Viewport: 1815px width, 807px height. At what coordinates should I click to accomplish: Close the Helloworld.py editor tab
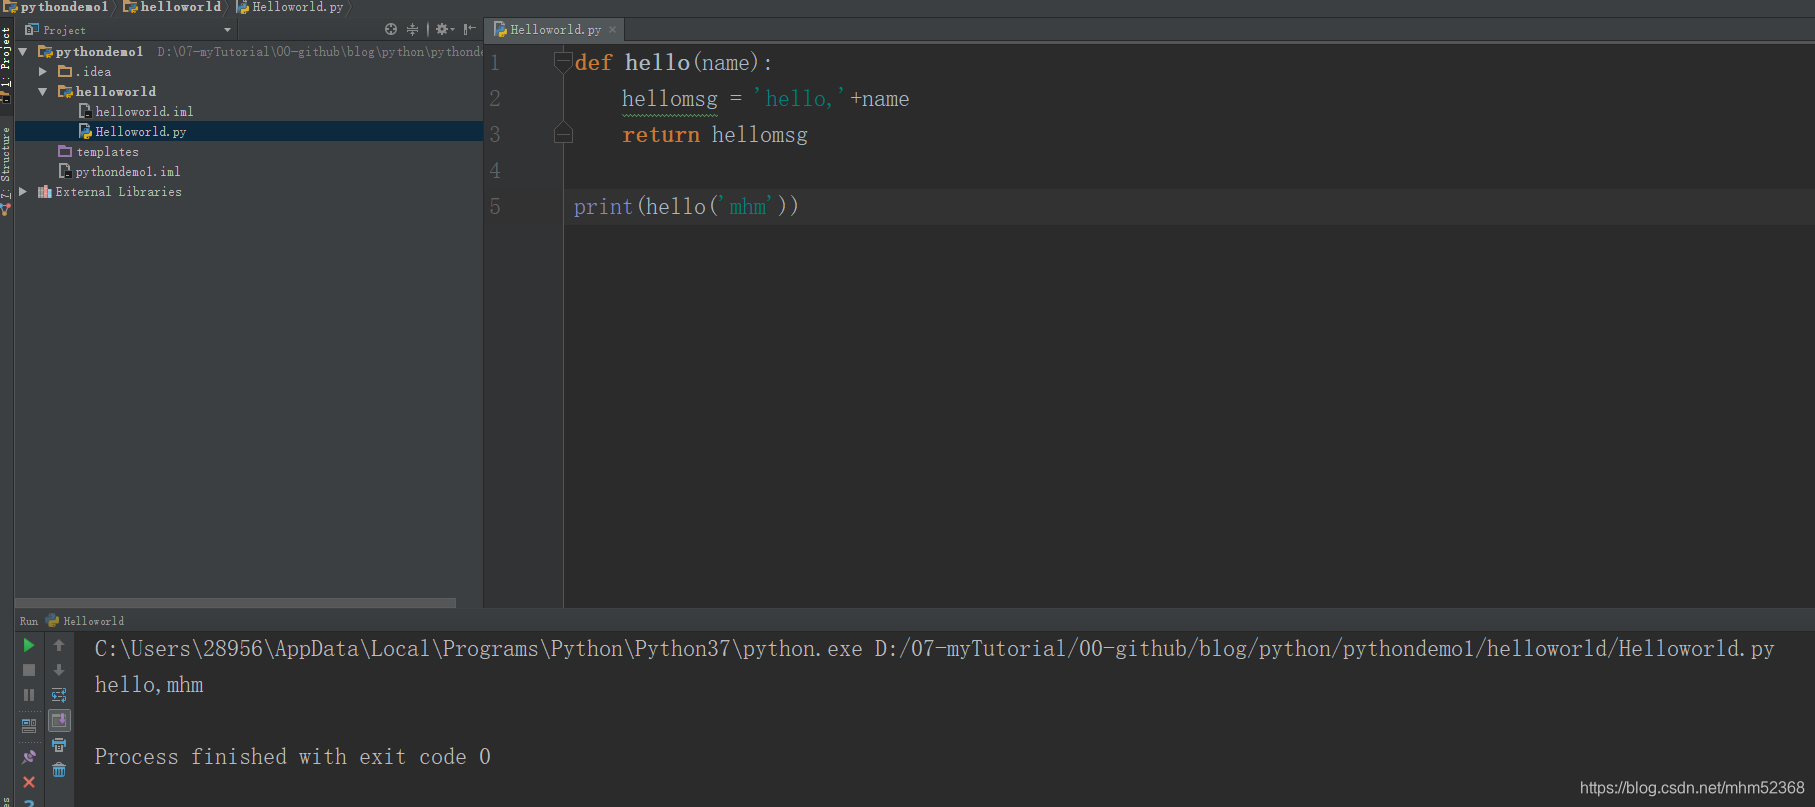click(x=613, y=30)
